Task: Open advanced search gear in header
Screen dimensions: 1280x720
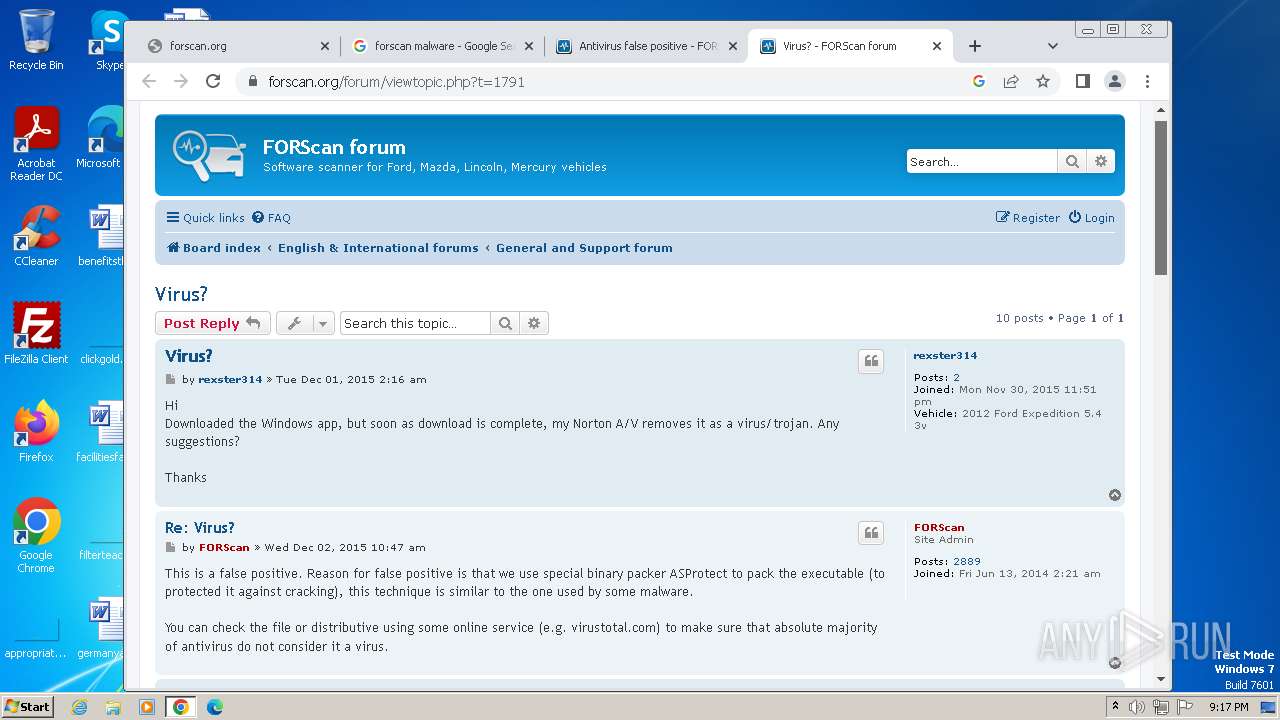Action: click(1101, 161)
